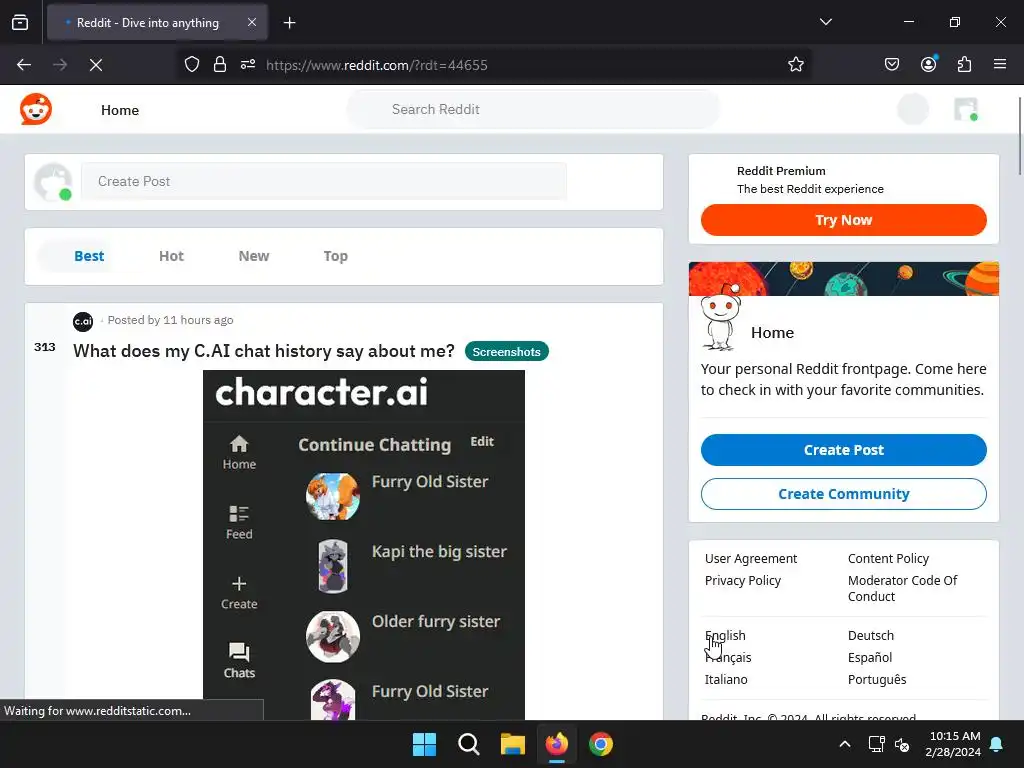The image size is (1024, 768).
Task: Open tracking protection shield icon
Action: pyautogui.click(x=191, y=65)
